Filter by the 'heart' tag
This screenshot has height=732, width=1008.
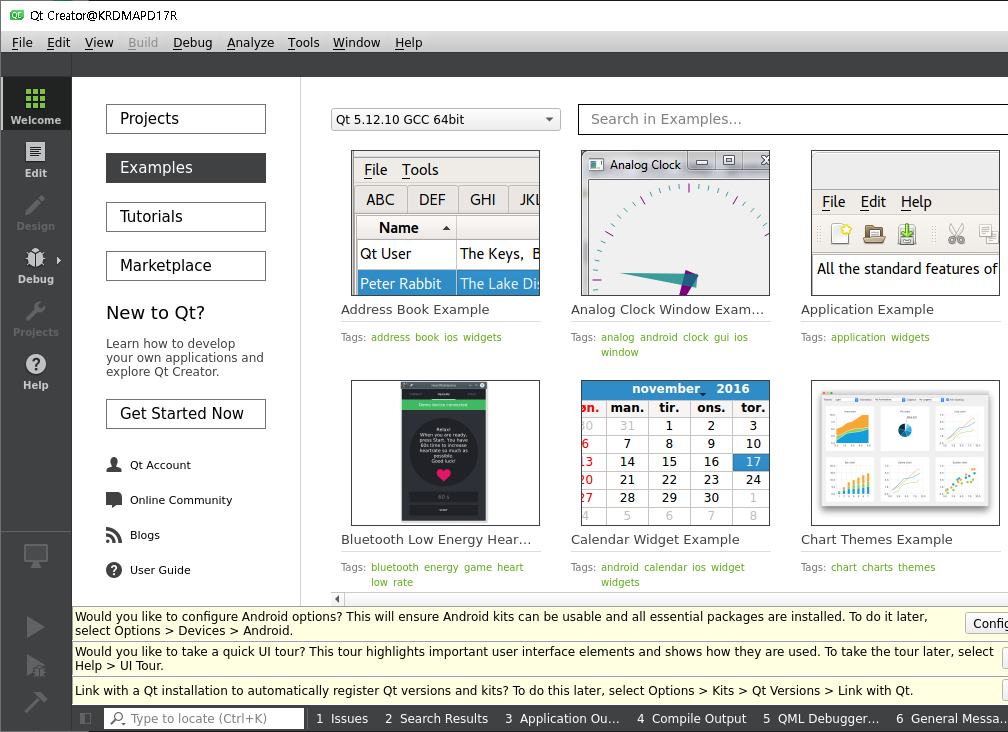coord(510,567)
